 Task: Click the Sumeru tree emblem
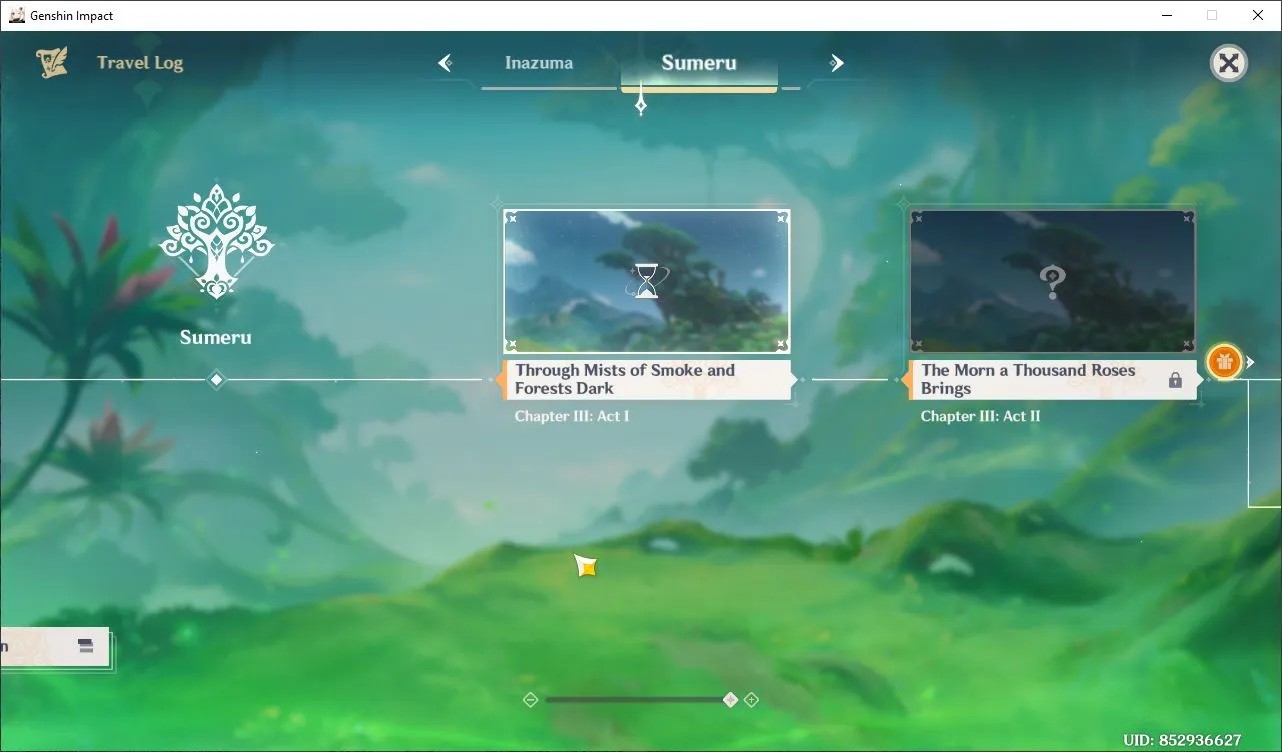[x=216, y=242]
